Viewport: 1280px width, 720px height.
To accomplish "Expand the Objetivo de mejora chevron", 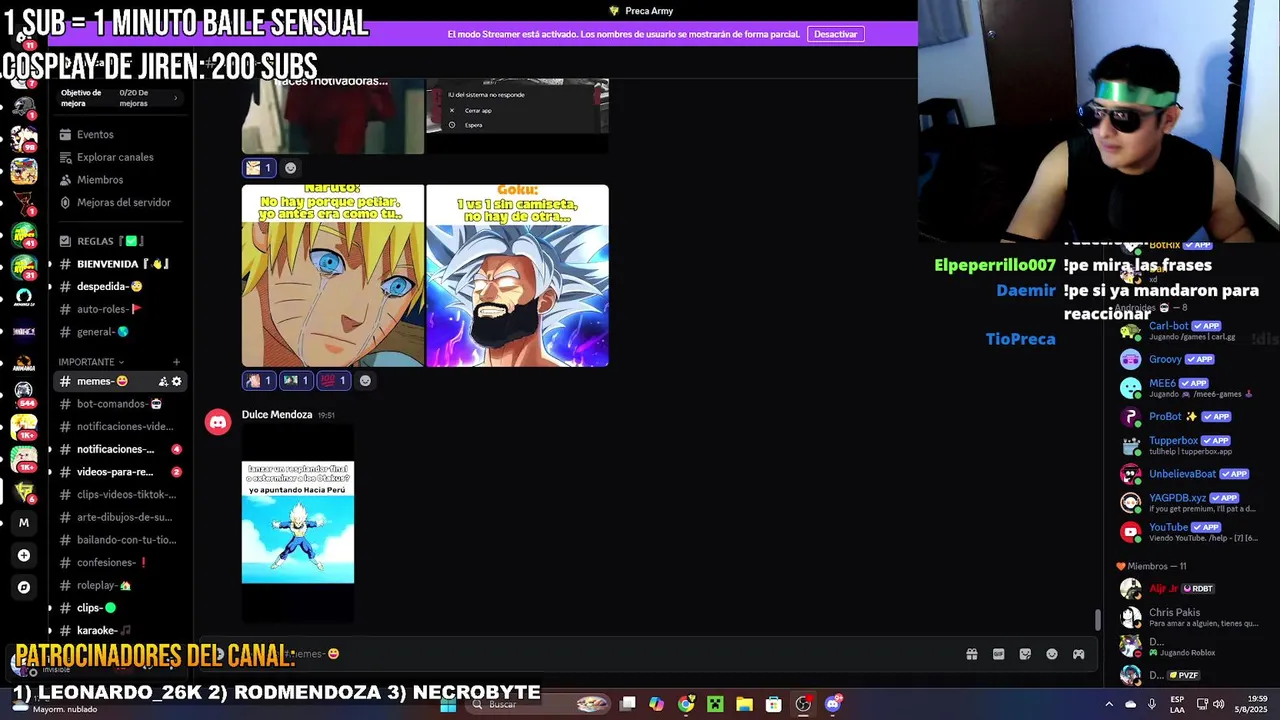I will point(176,98).
